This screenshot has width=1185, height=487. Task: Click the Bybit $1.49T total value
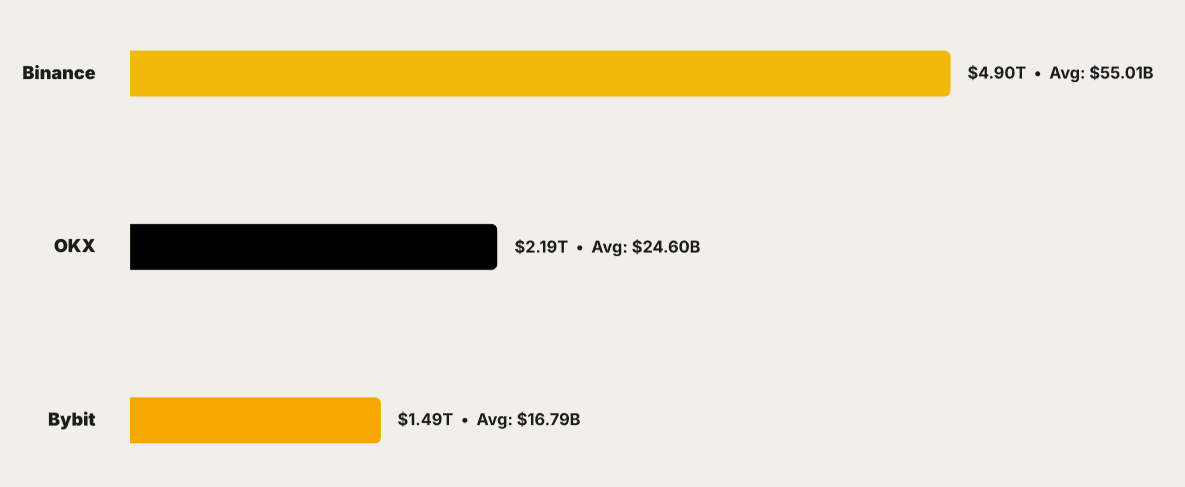(x=425, y=419)
